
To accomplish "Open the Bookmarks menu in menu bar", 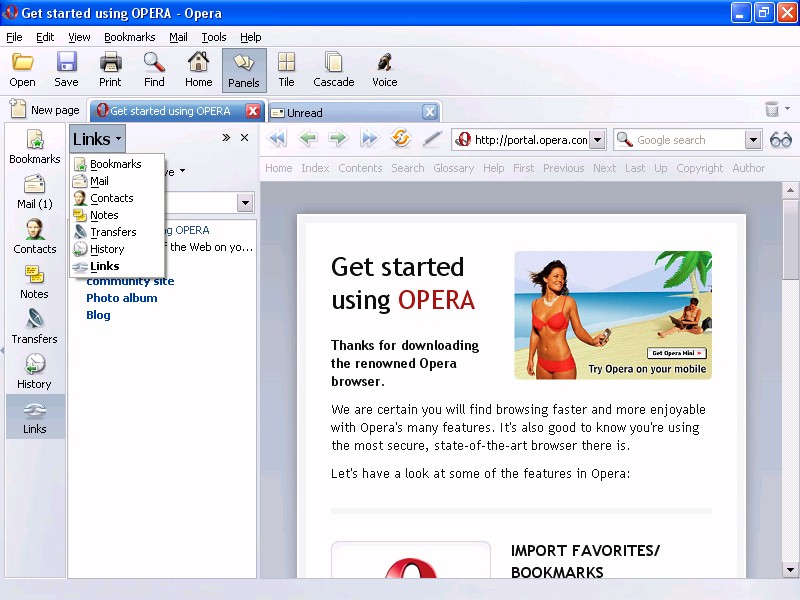I will click(x=129, y=37).
